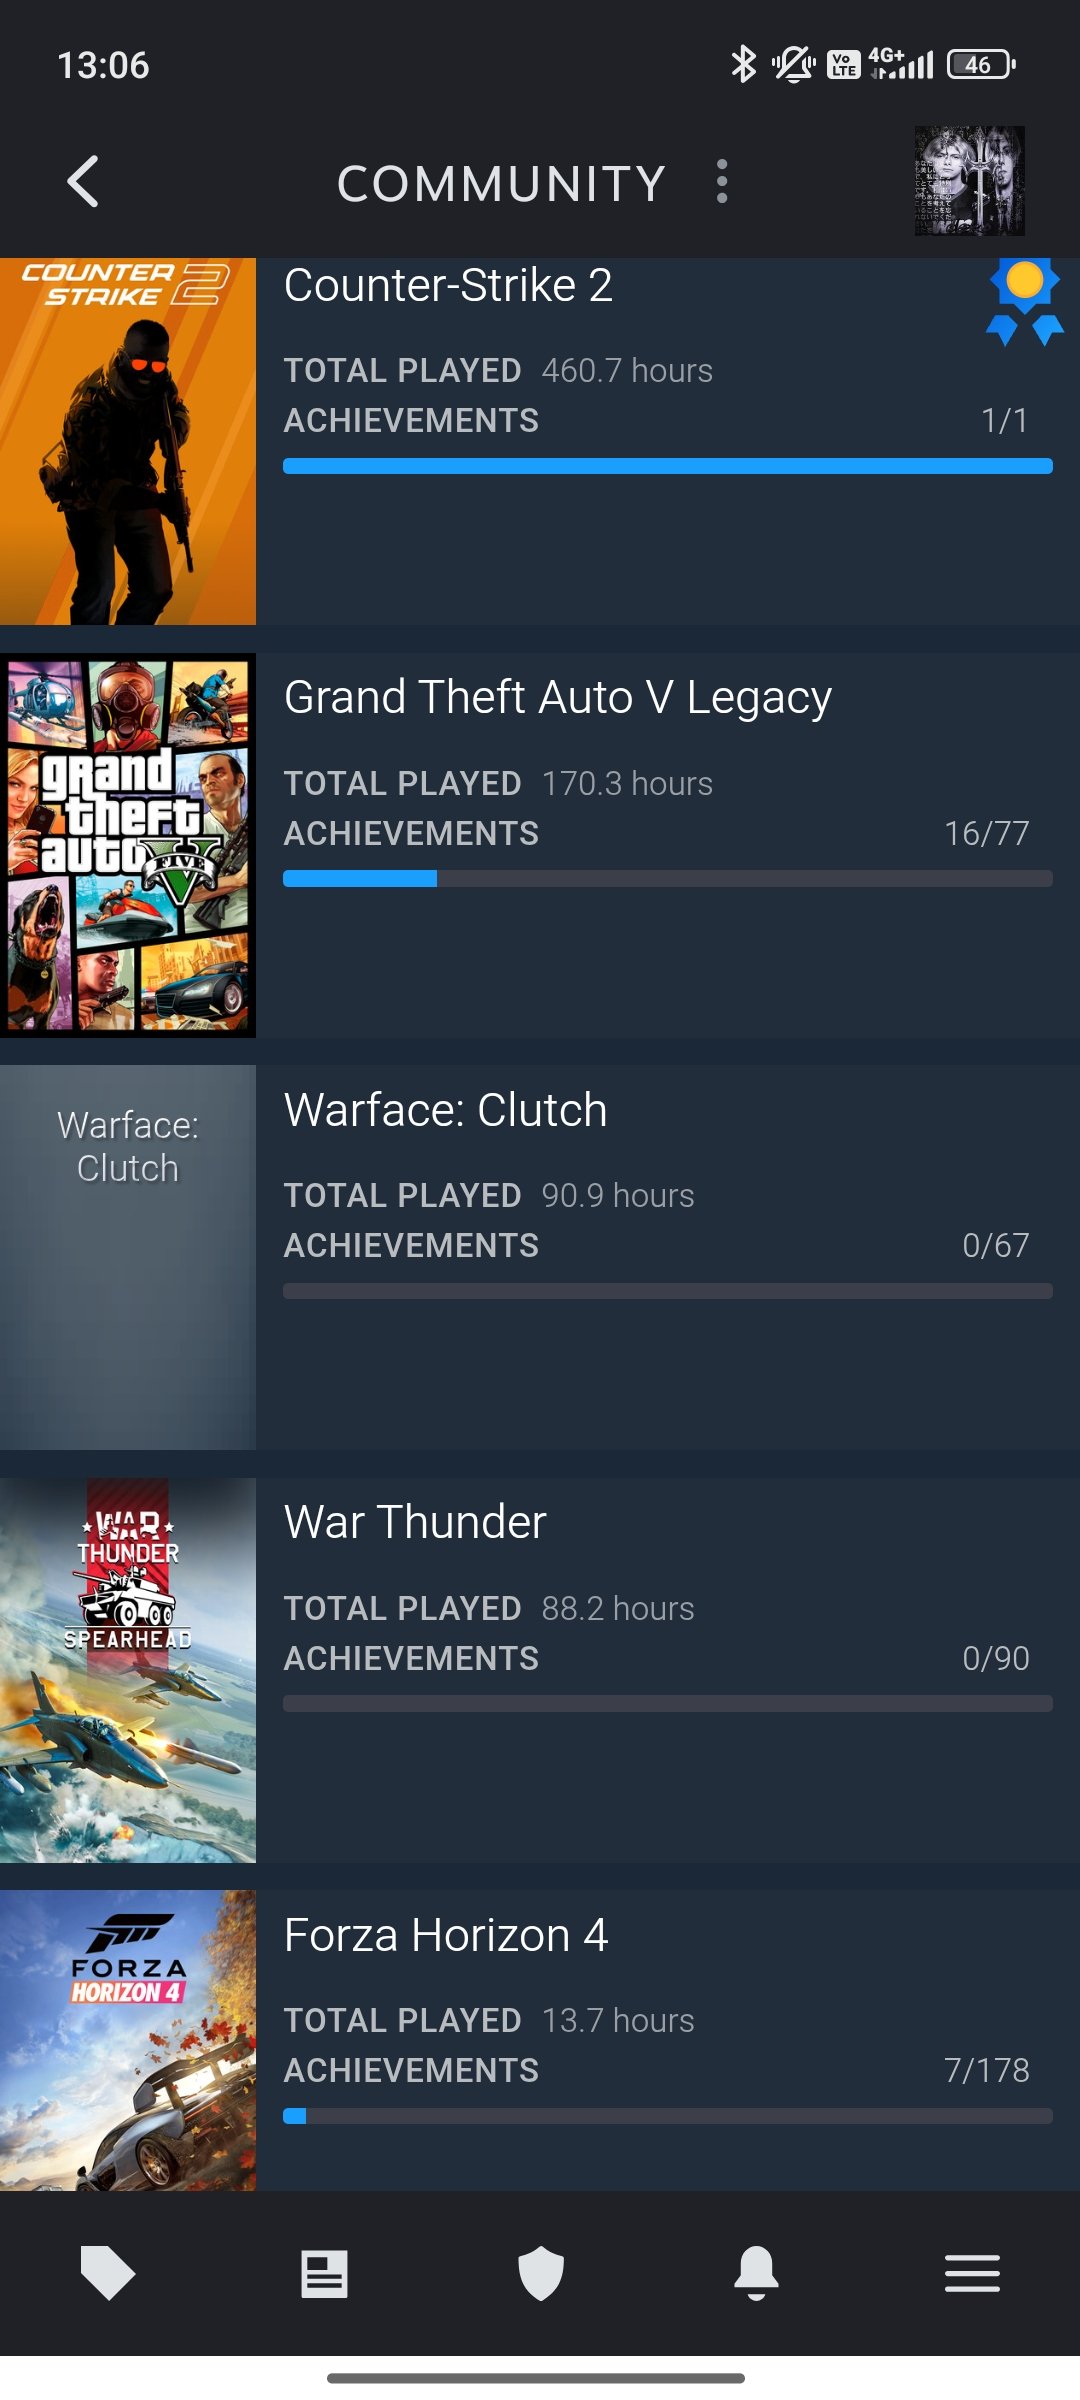This screenshot has width=1080, height=2400.
Task: Open the hamburger menu icon
Action: [972, 2274]
